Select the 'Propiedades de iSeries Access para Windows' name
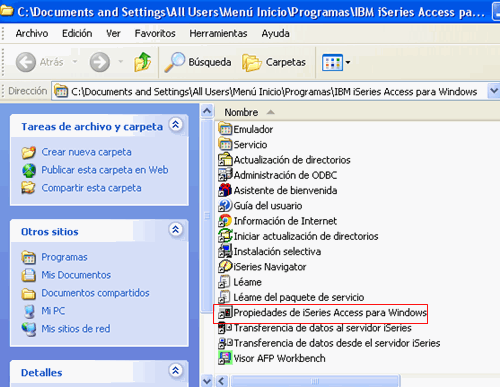The height and width of the screenshot is (387, 500). tap(330, 313)
